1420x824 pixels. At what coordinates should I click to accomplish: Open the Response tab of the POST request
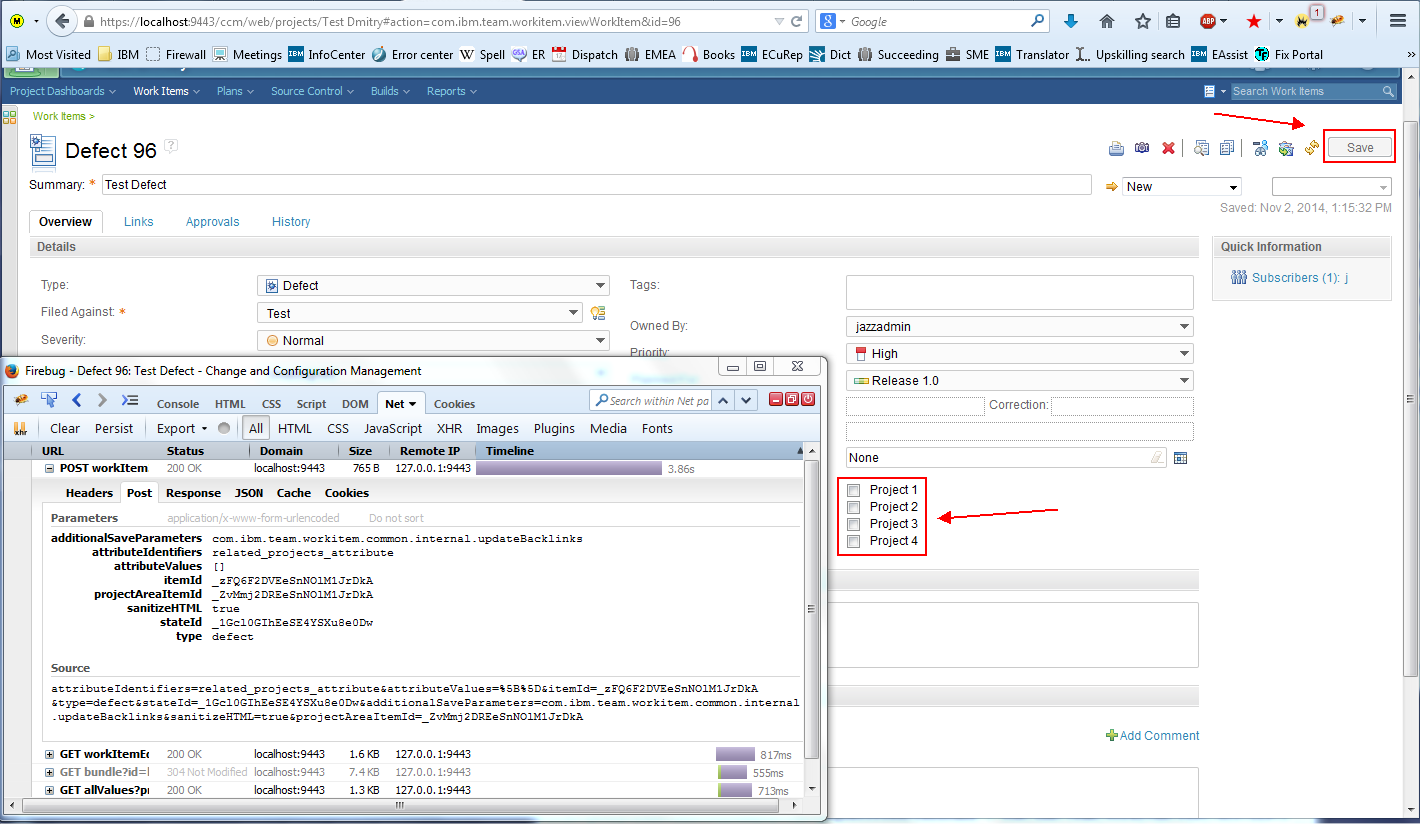193,493
